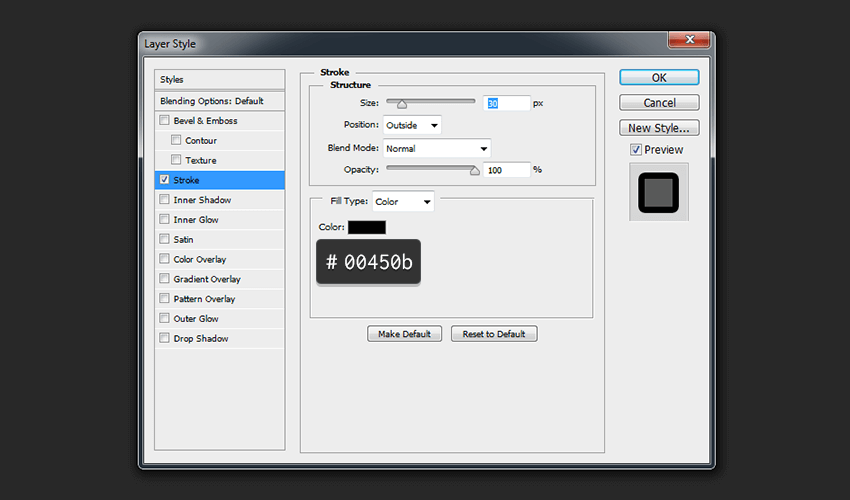Open the Fill Type dropdown
Image resolution: width=850 pixels, height=500 pixels.
pos(403,202)
